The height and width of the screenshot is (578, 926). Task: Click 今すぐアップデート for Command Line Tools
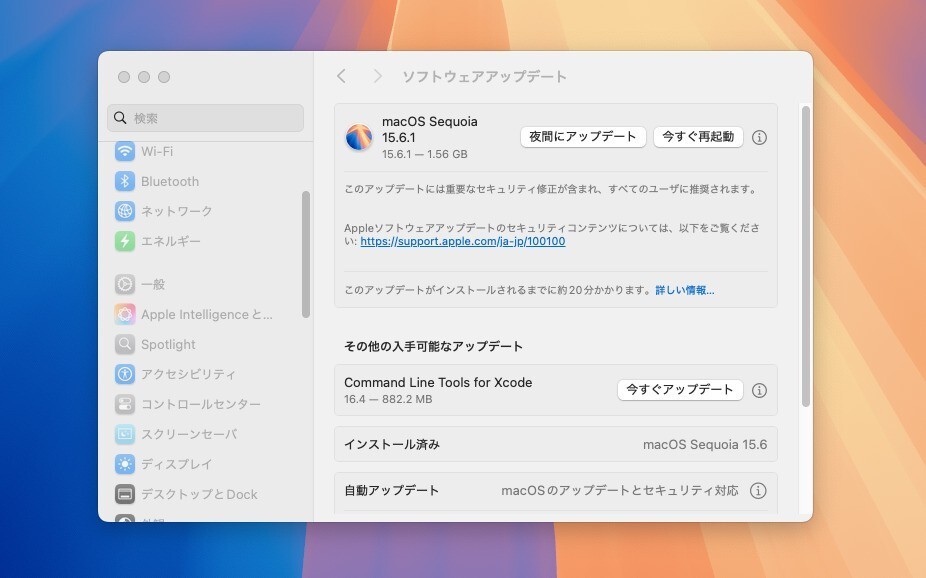[680, 390]
